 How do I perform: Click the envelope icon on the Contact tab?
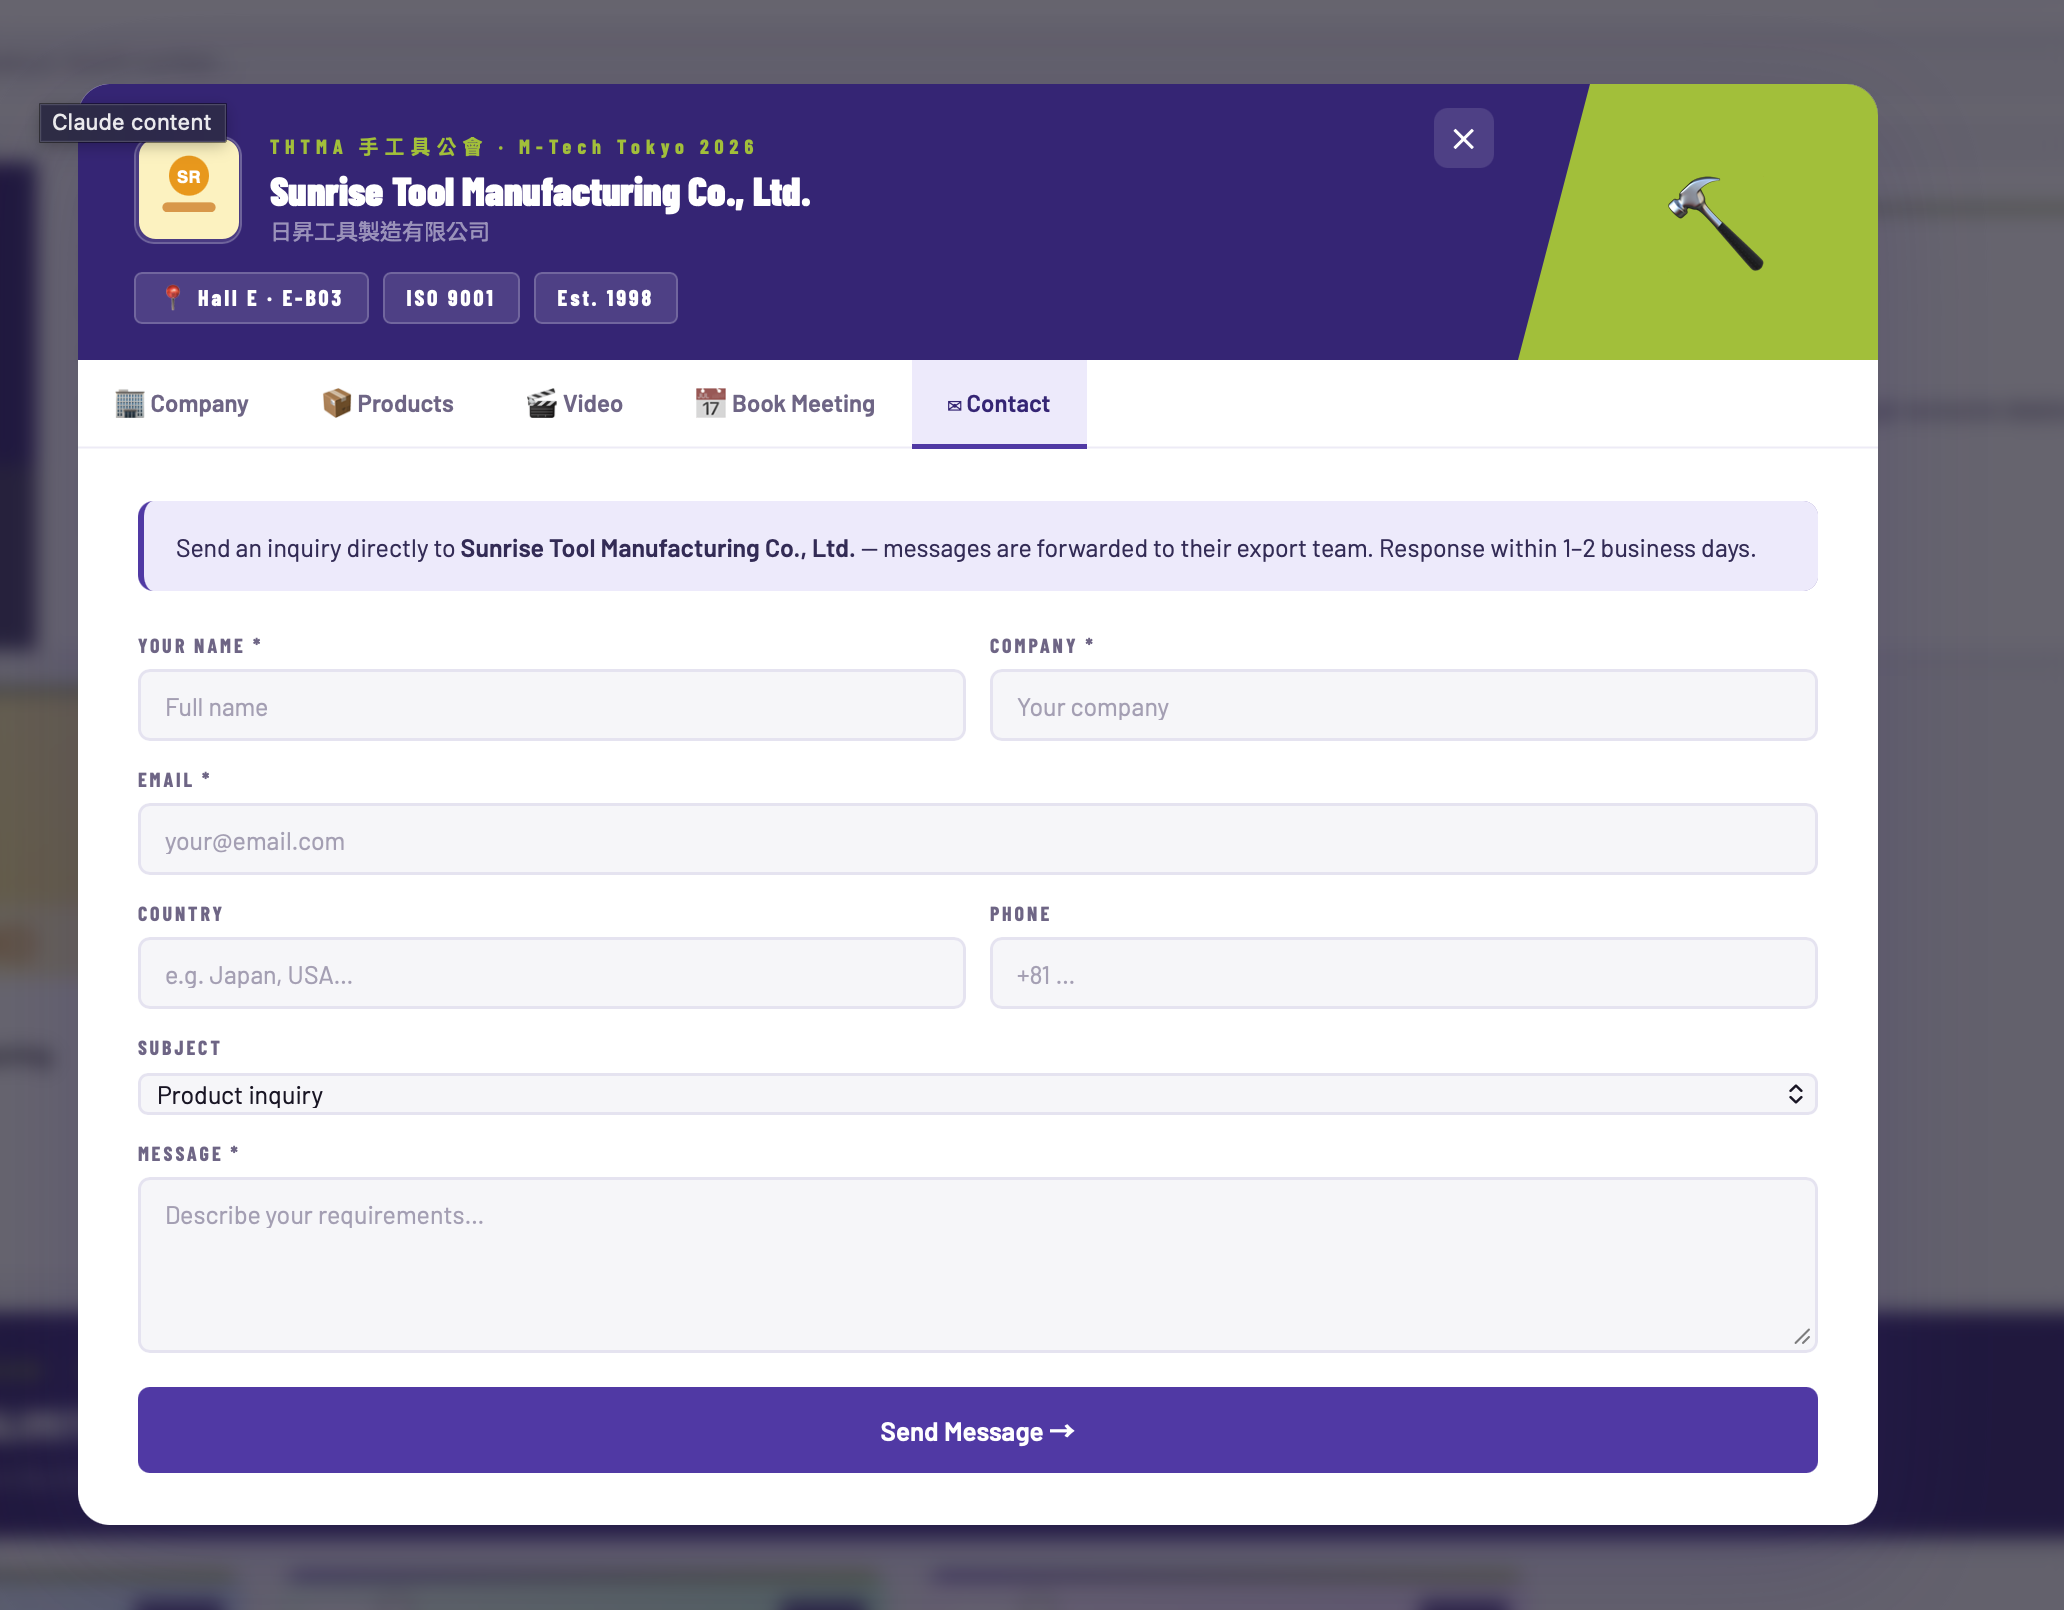(x=954, y=406)
